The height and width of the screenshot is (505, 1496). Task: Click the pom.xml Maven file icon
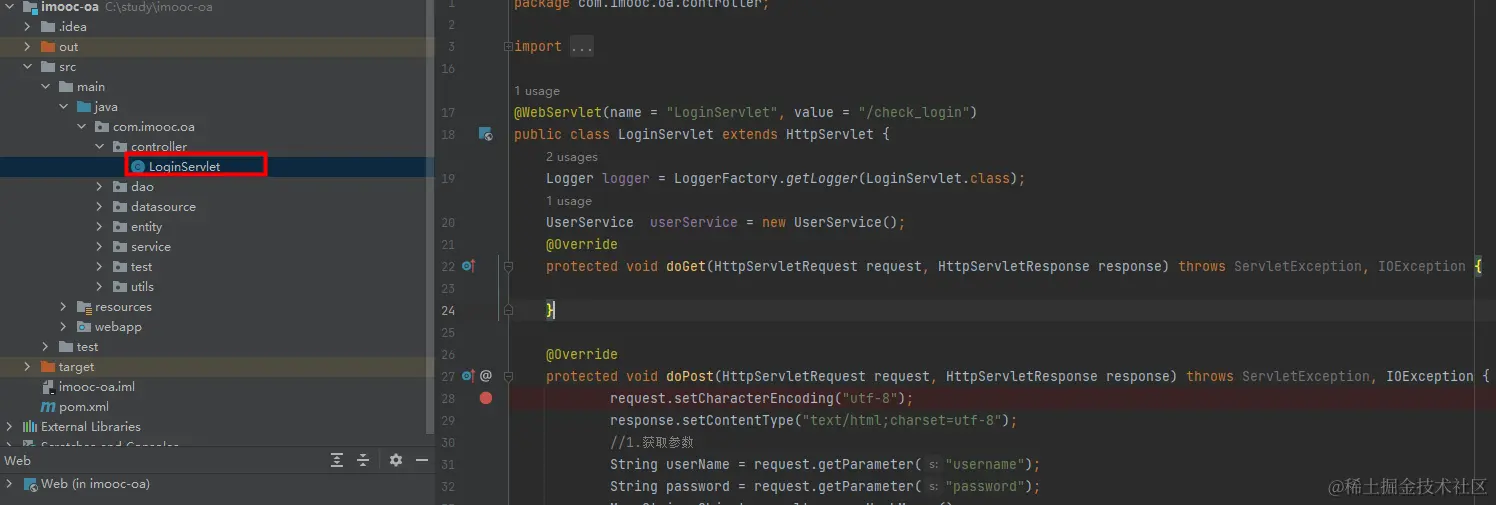click(48, 407)
